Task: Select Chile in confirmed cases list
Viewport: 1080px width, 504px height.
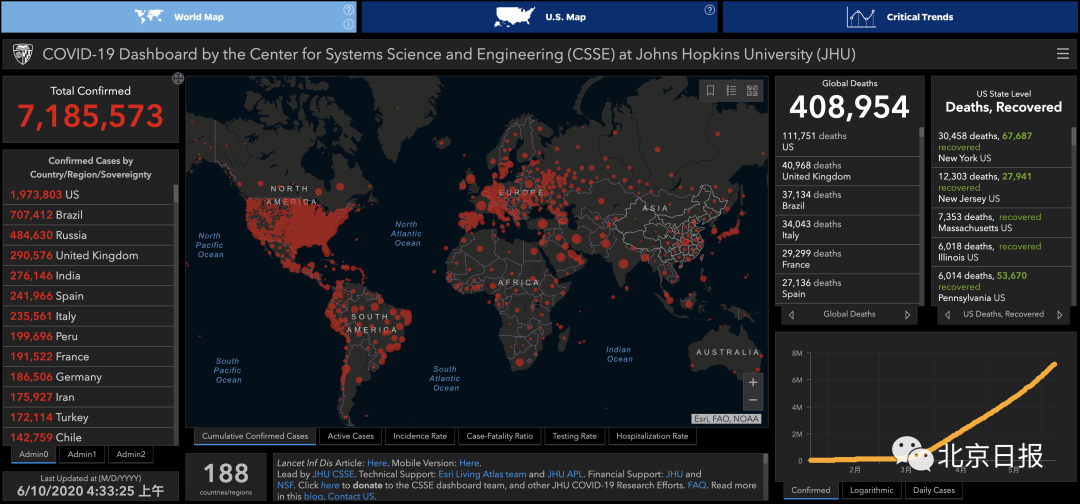Action: 87,437
